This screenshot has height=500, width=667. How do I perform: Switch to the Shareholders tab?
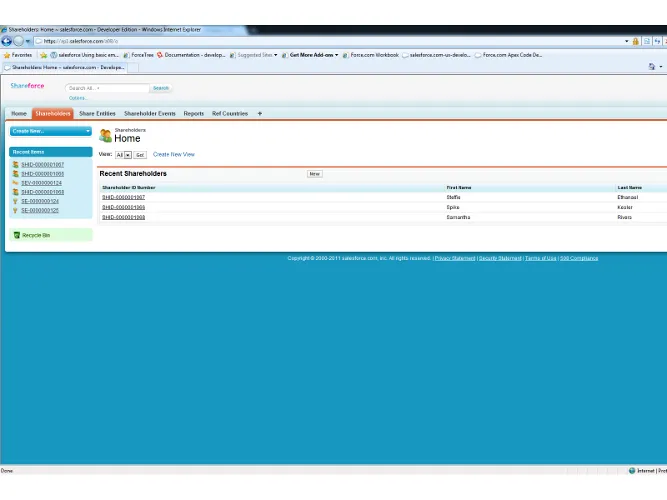pyautogui.click(x=53, y=114)
